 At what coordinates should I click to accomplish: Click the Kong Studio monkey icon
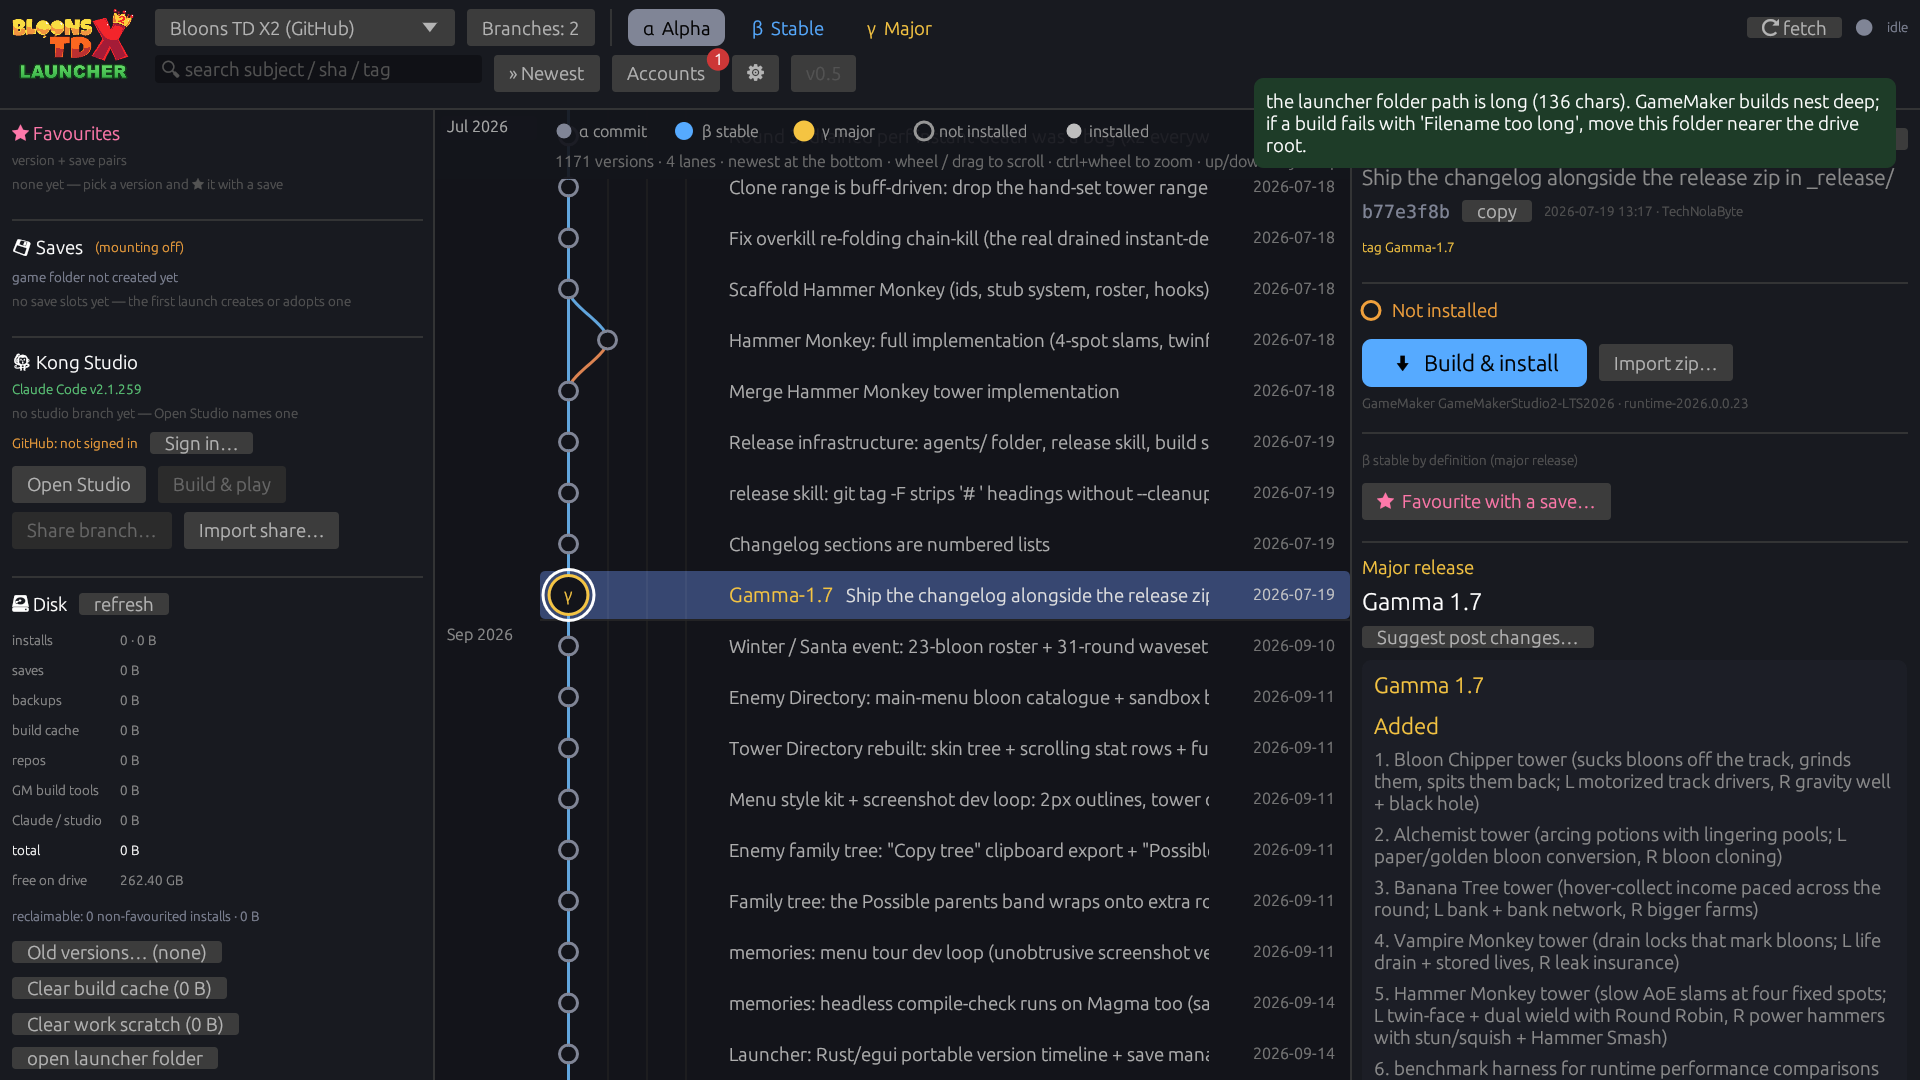[x=21, y=362]
